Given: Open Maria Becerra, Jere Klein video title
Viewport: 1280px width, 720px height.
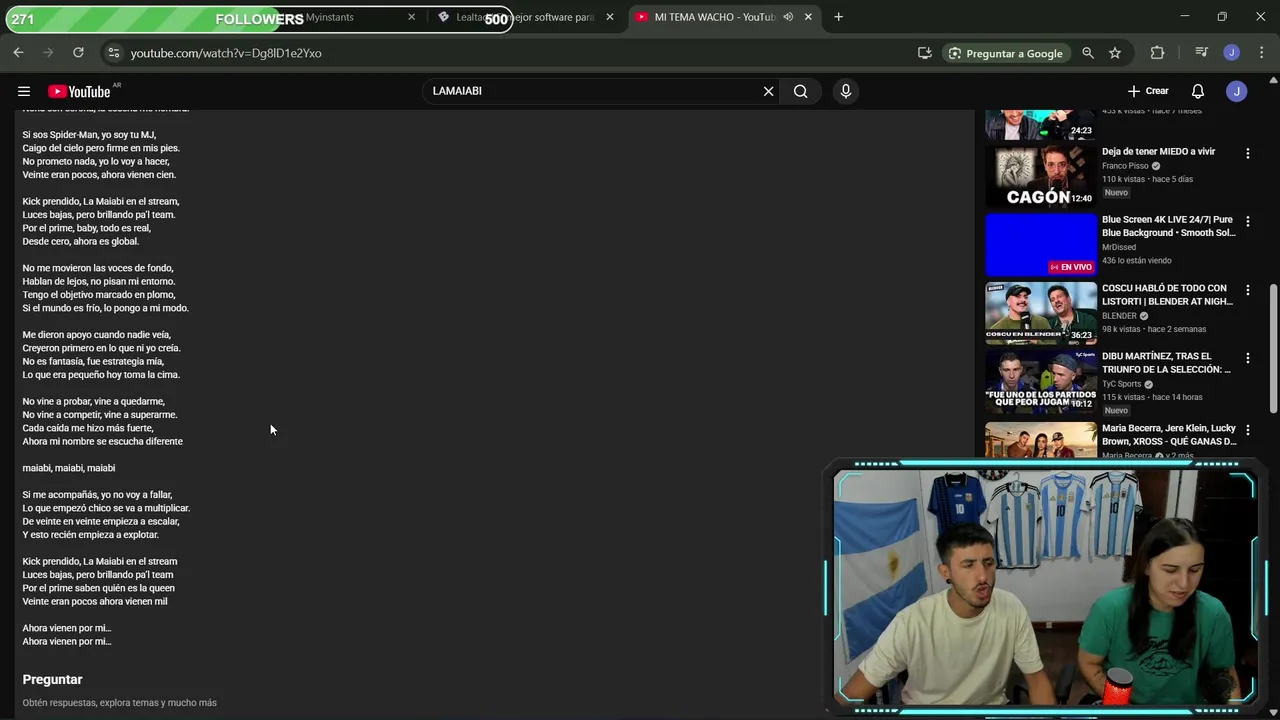Looking at the screenshot, I should (1169, 434).
